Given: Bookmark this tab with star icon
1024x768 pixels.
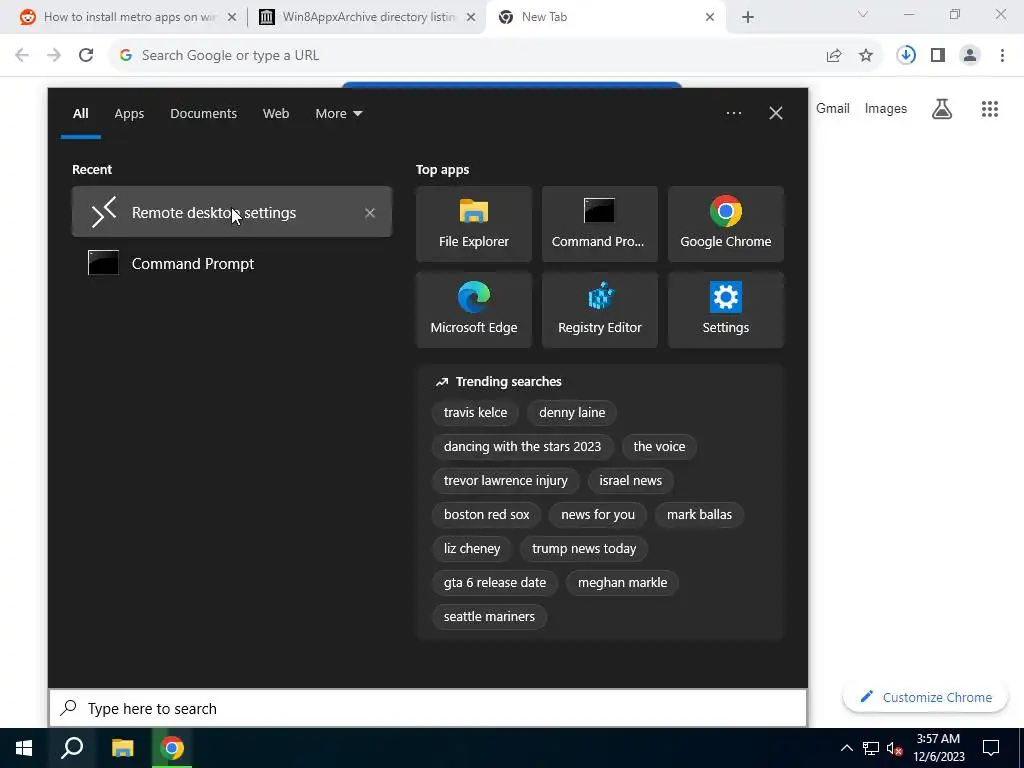Looking at the screenshot, I should pos(866,56).
